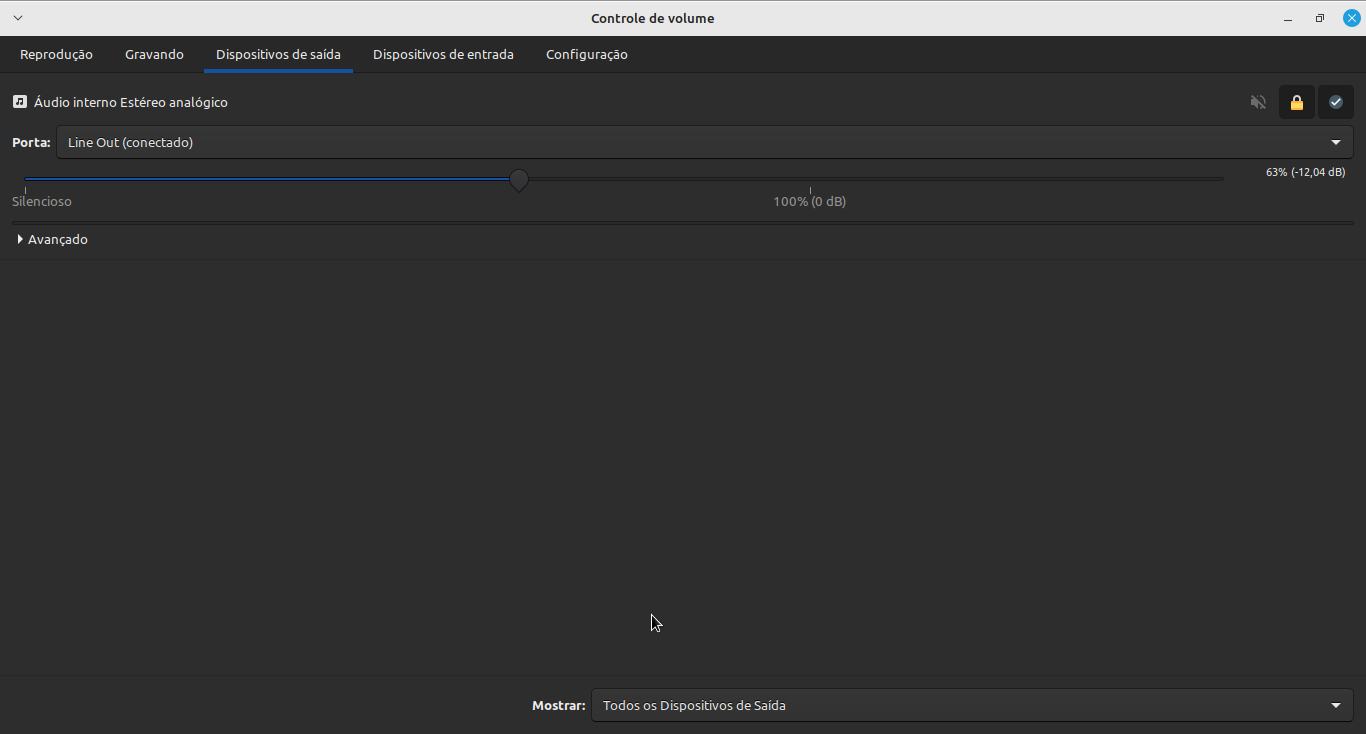This screenshot has width=1366, height=734.
Task: Click the audio device icon beside Áudio interno
Action: click(19, 102)
